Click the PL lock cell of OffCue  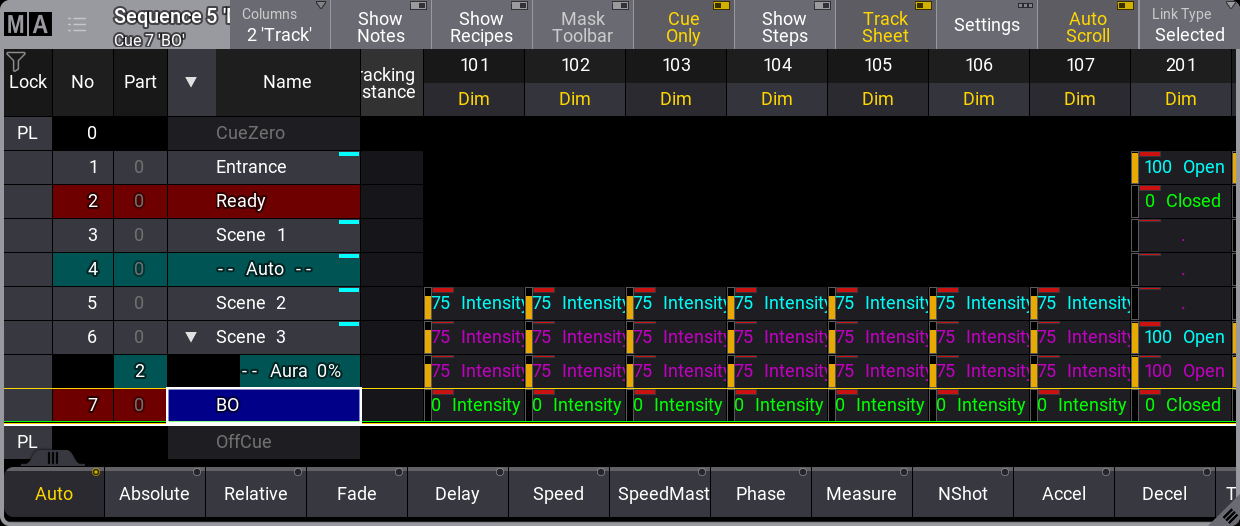click(28, 442)
